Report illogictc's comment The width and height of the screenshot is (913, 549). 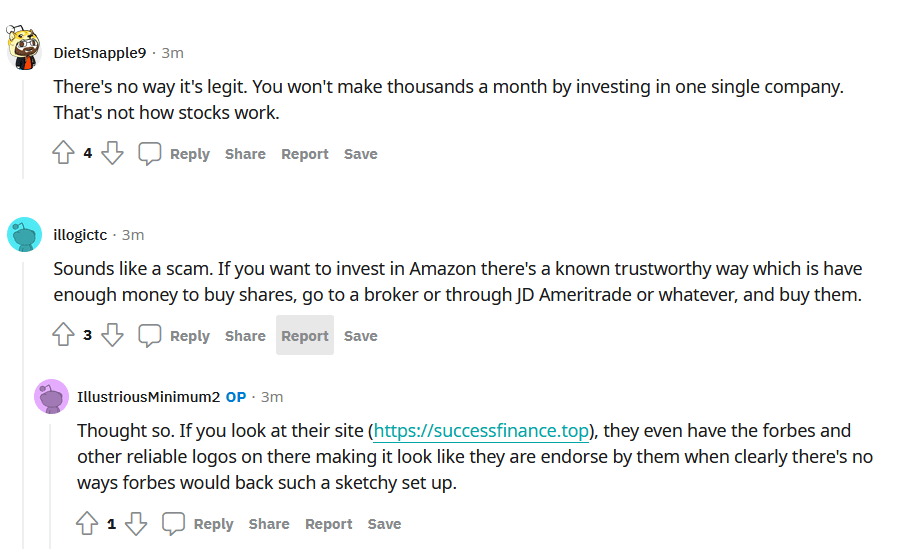[305, 336]
